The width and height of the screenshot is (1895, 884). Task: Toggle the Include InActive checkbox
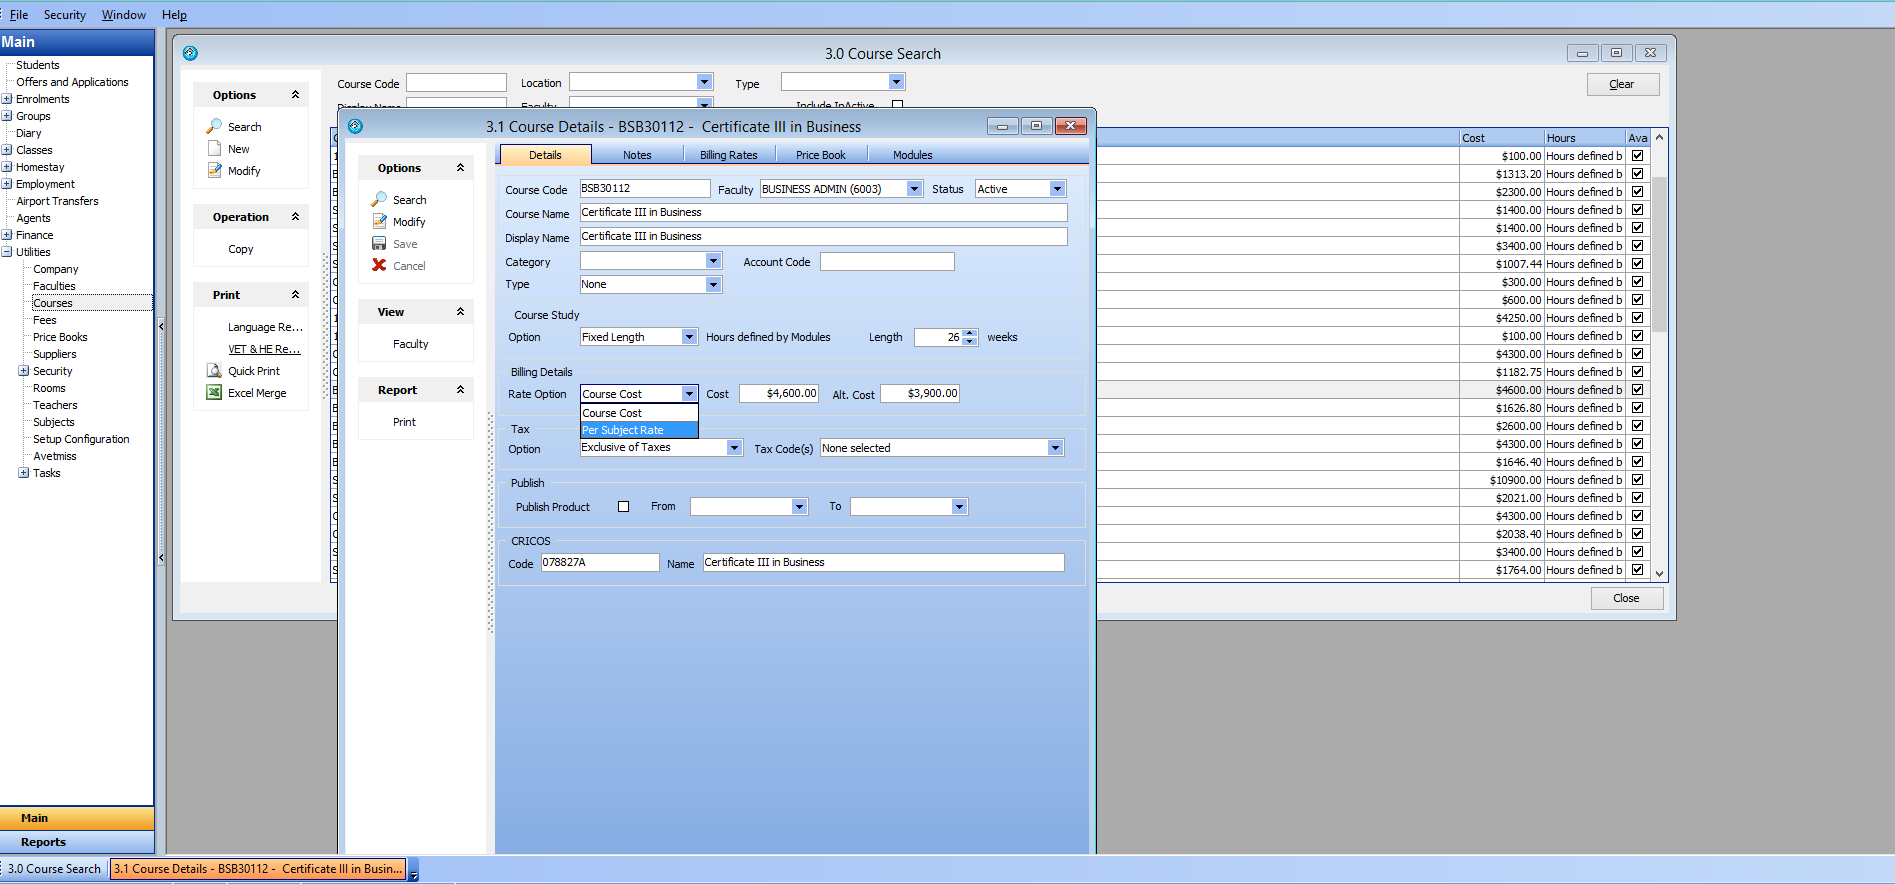pyautogui.click(x=897, y=105)
